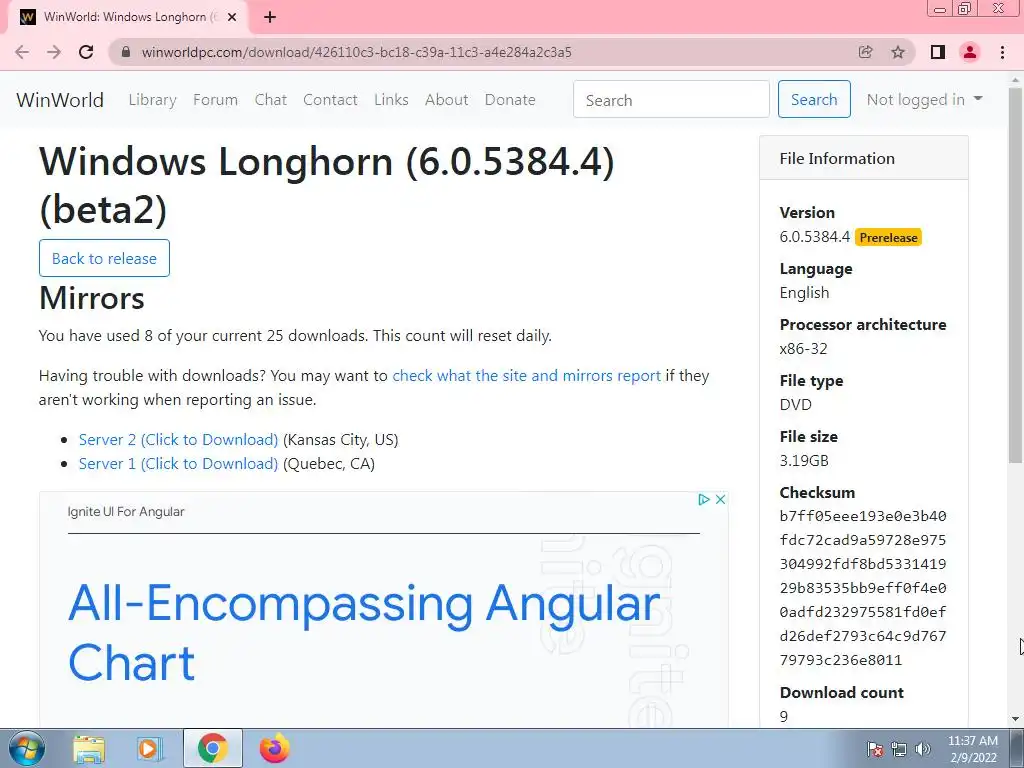1024x768 pixels.
Task: Open the browser side panel icon
Action: (938, 52)
